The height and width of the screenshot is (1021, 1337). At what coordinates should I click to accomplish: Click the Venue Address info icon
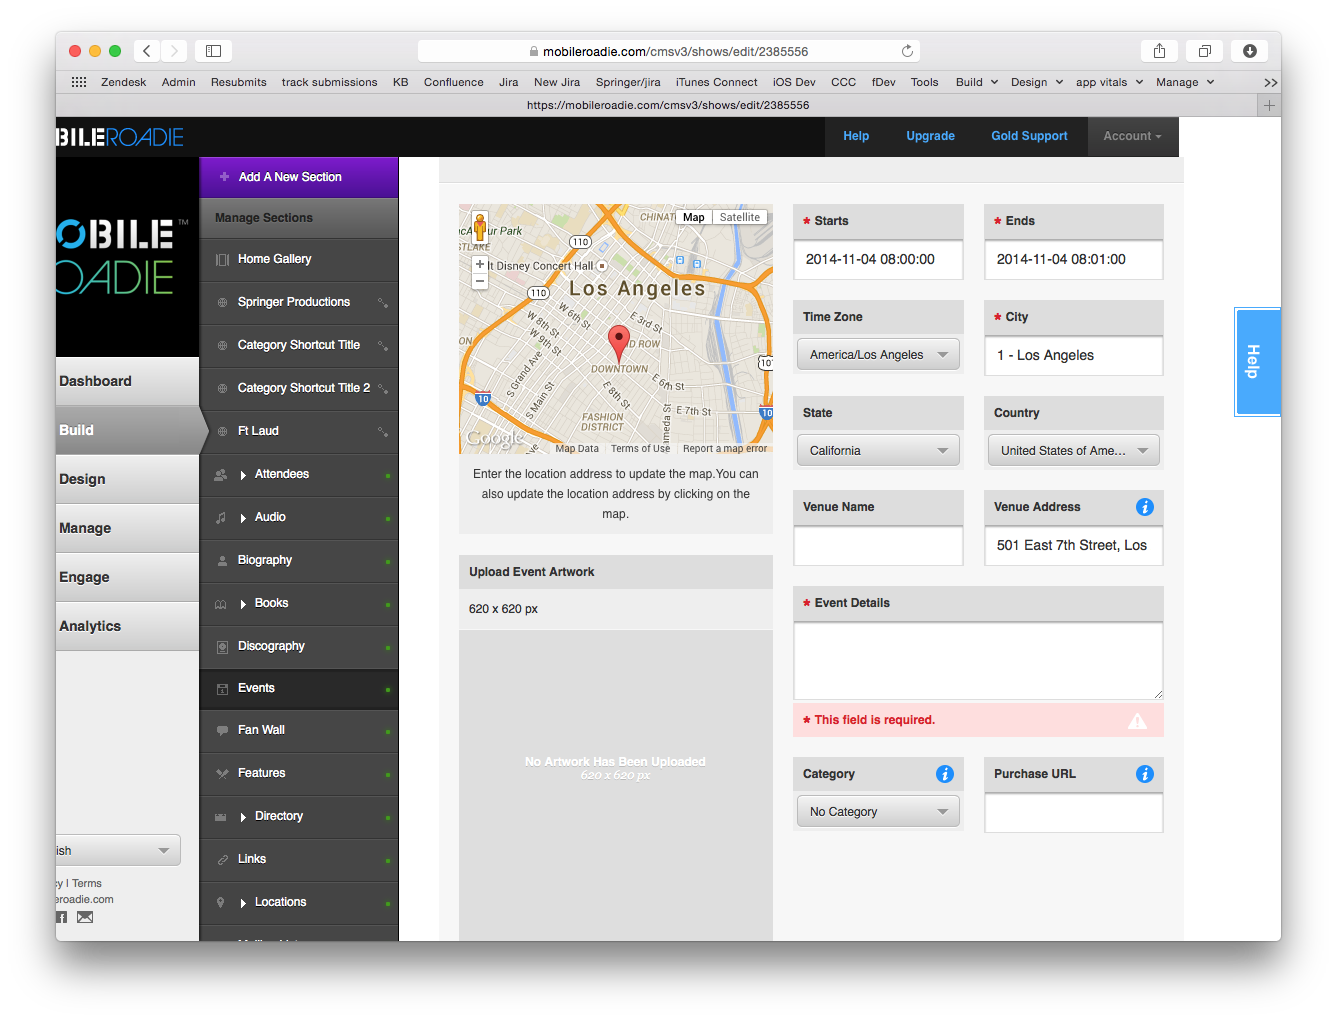pyautogui.click(x=1145, y=507)
